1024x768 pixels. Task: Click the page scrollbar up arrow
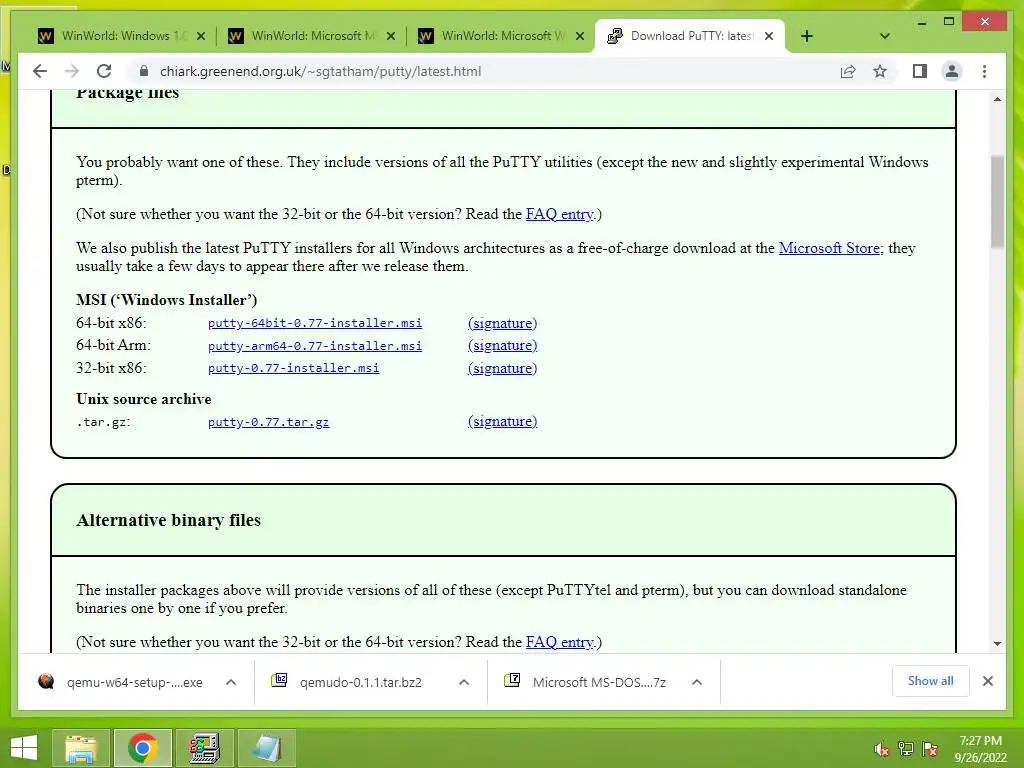(997, 99)
